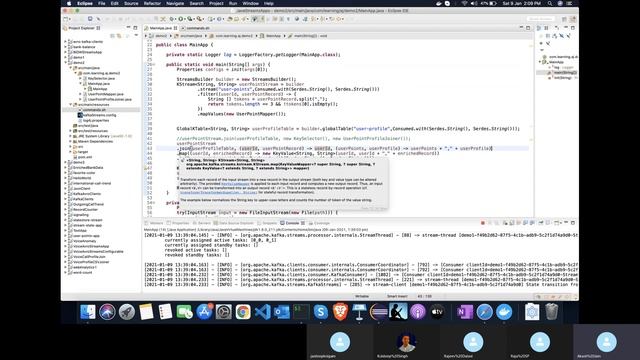This screenshot has width=640, height=360.
Task: Expand the JRE System Library node
Action: [x=70, y=136]
